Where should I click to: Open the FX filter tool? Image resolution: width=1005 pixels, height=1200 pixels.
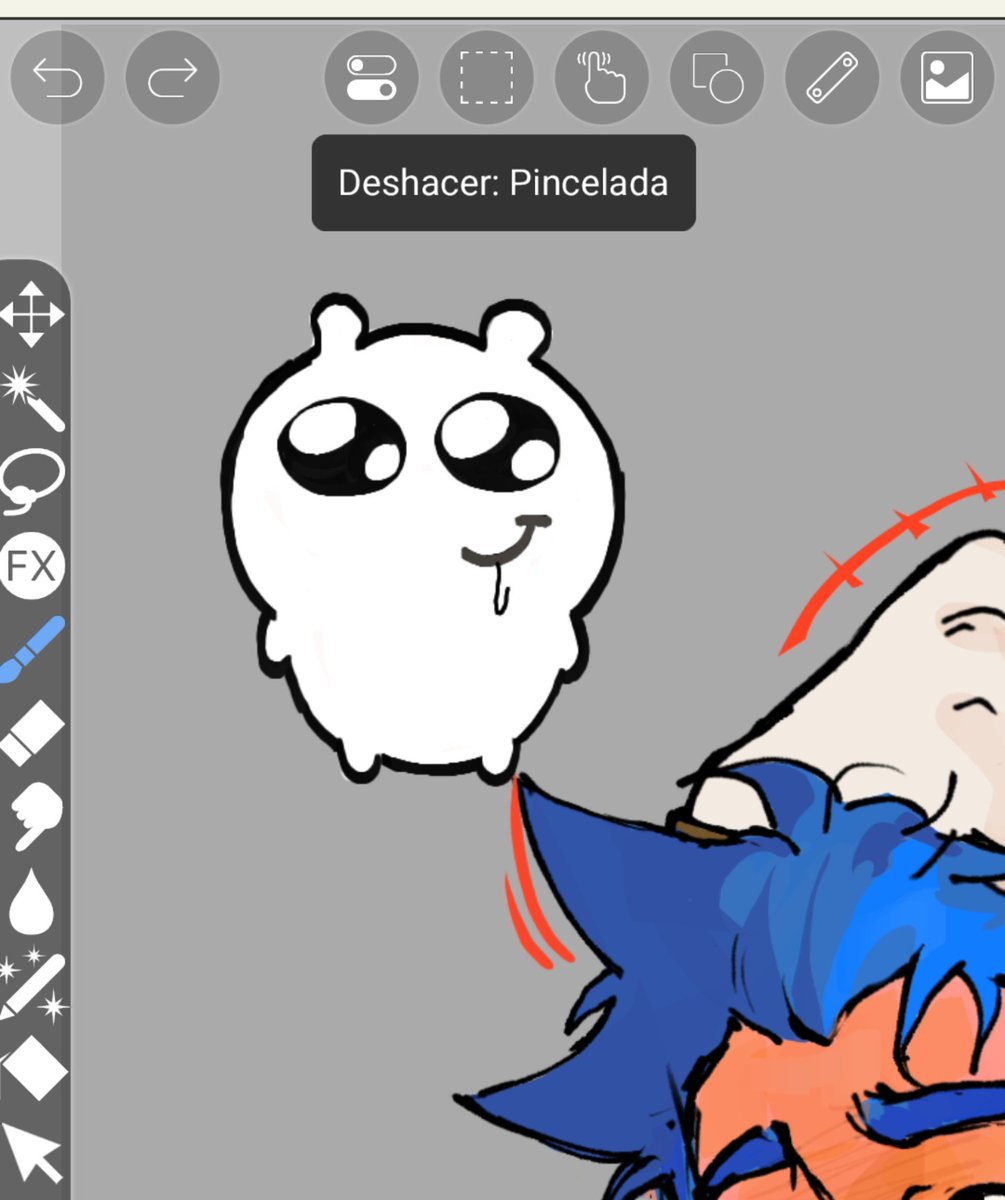click(32, 567)
